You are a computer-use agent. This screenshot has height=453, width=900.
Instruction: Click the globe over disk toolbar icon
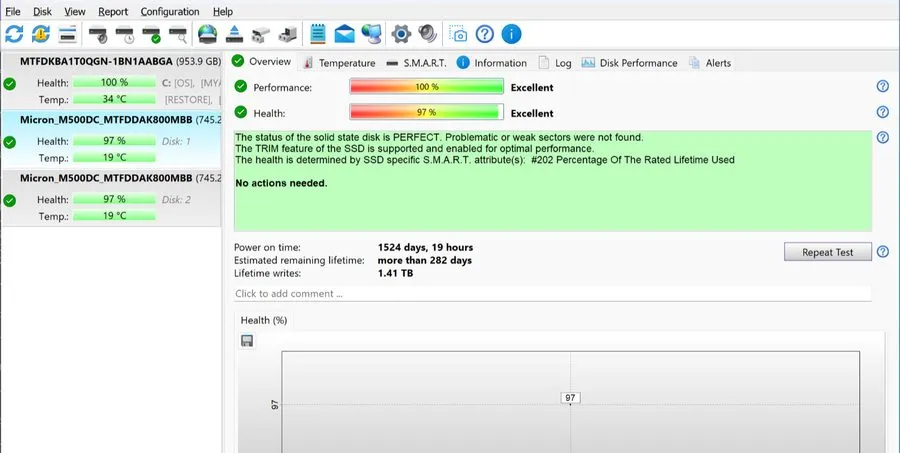207,34
